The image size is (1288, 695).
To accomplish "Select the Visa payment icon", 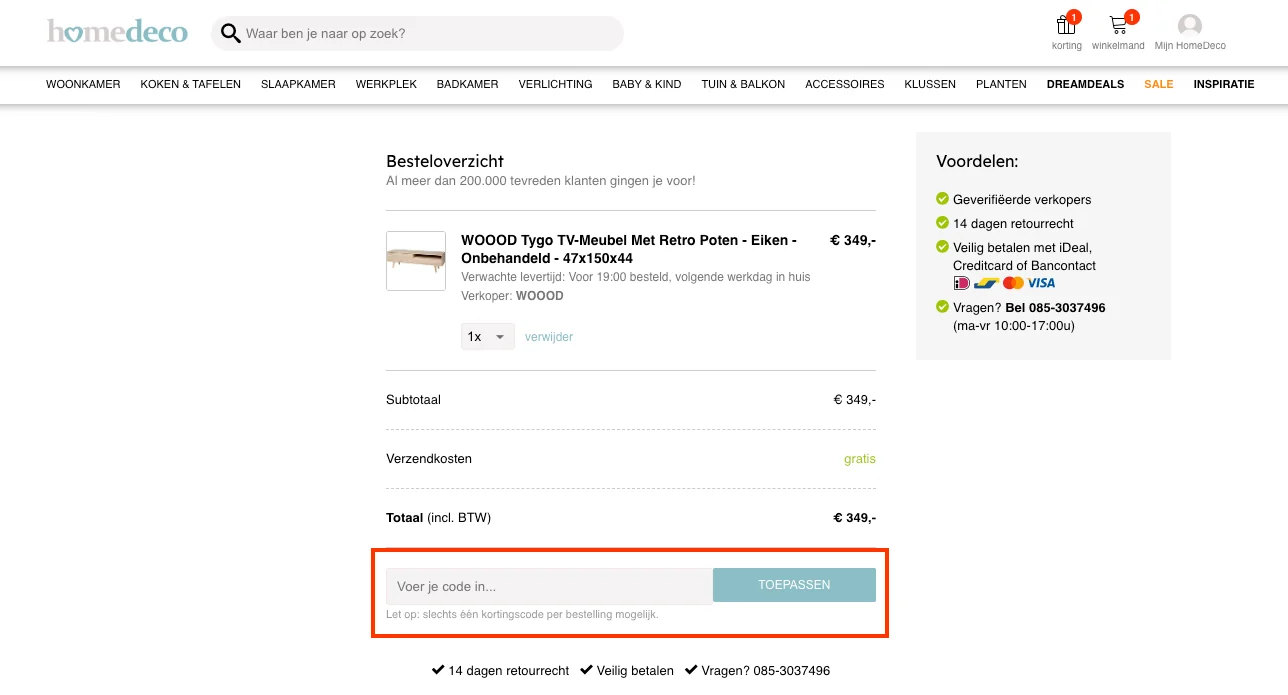I will point(1041,283).
